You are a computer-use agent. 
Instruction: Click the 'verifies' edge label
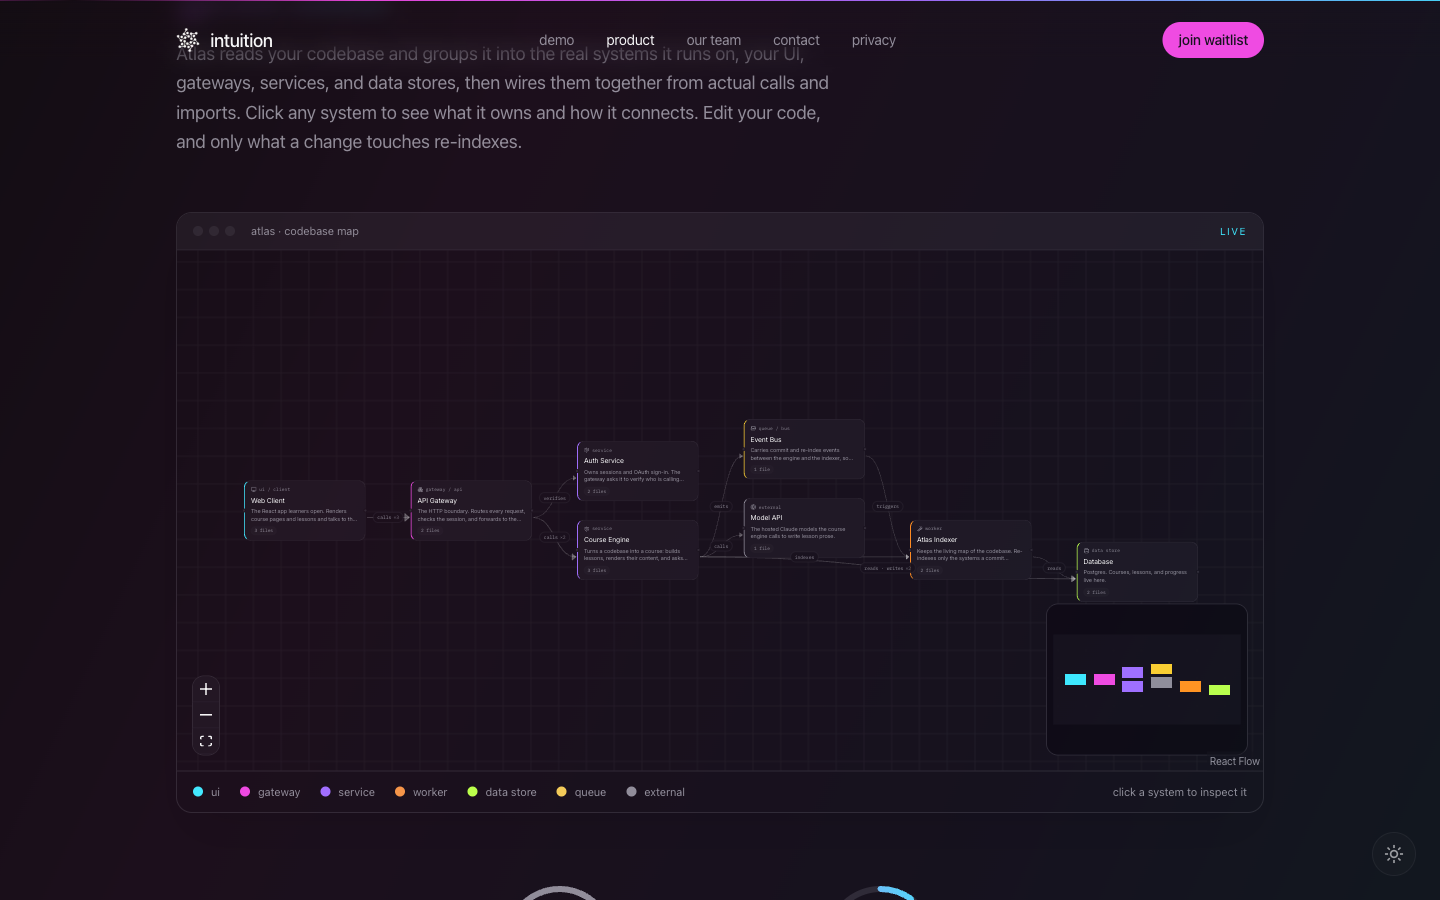554,498
